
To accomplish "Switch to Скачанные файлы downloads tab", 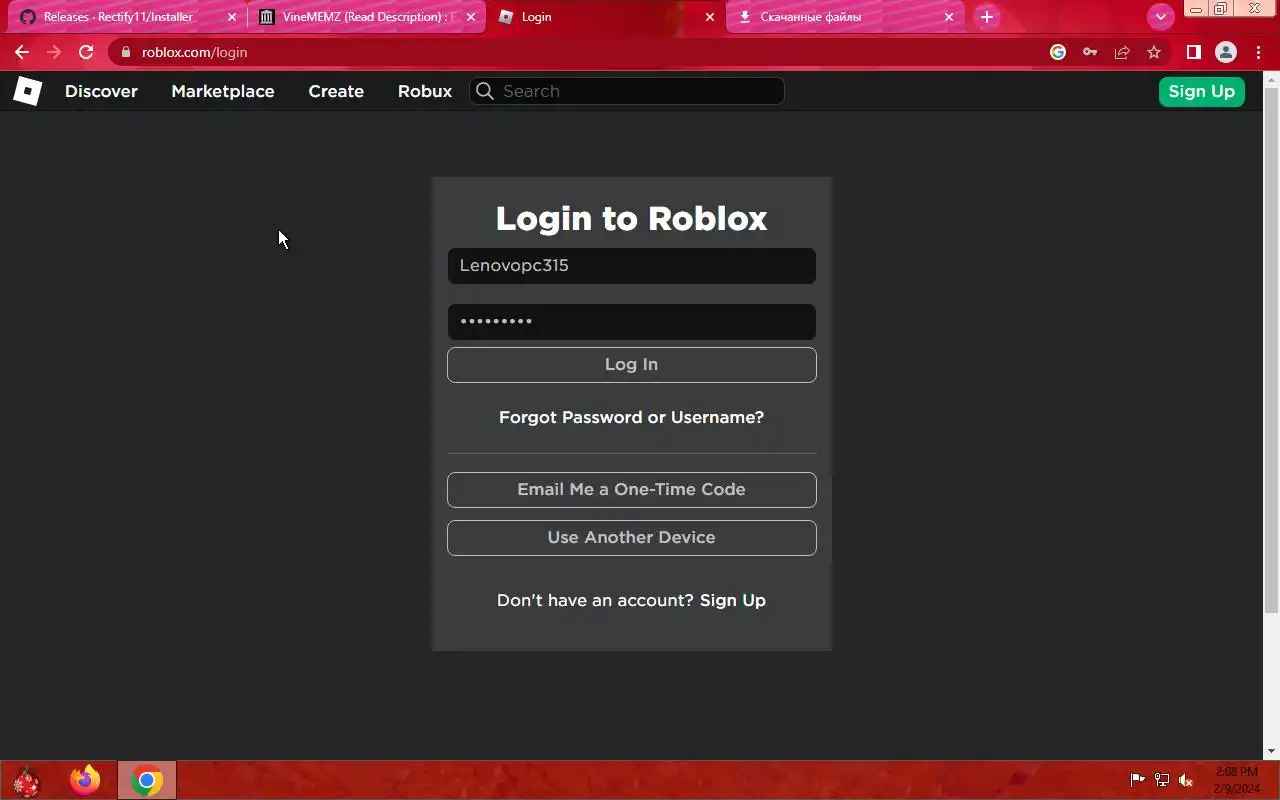I will pos(845,17).
